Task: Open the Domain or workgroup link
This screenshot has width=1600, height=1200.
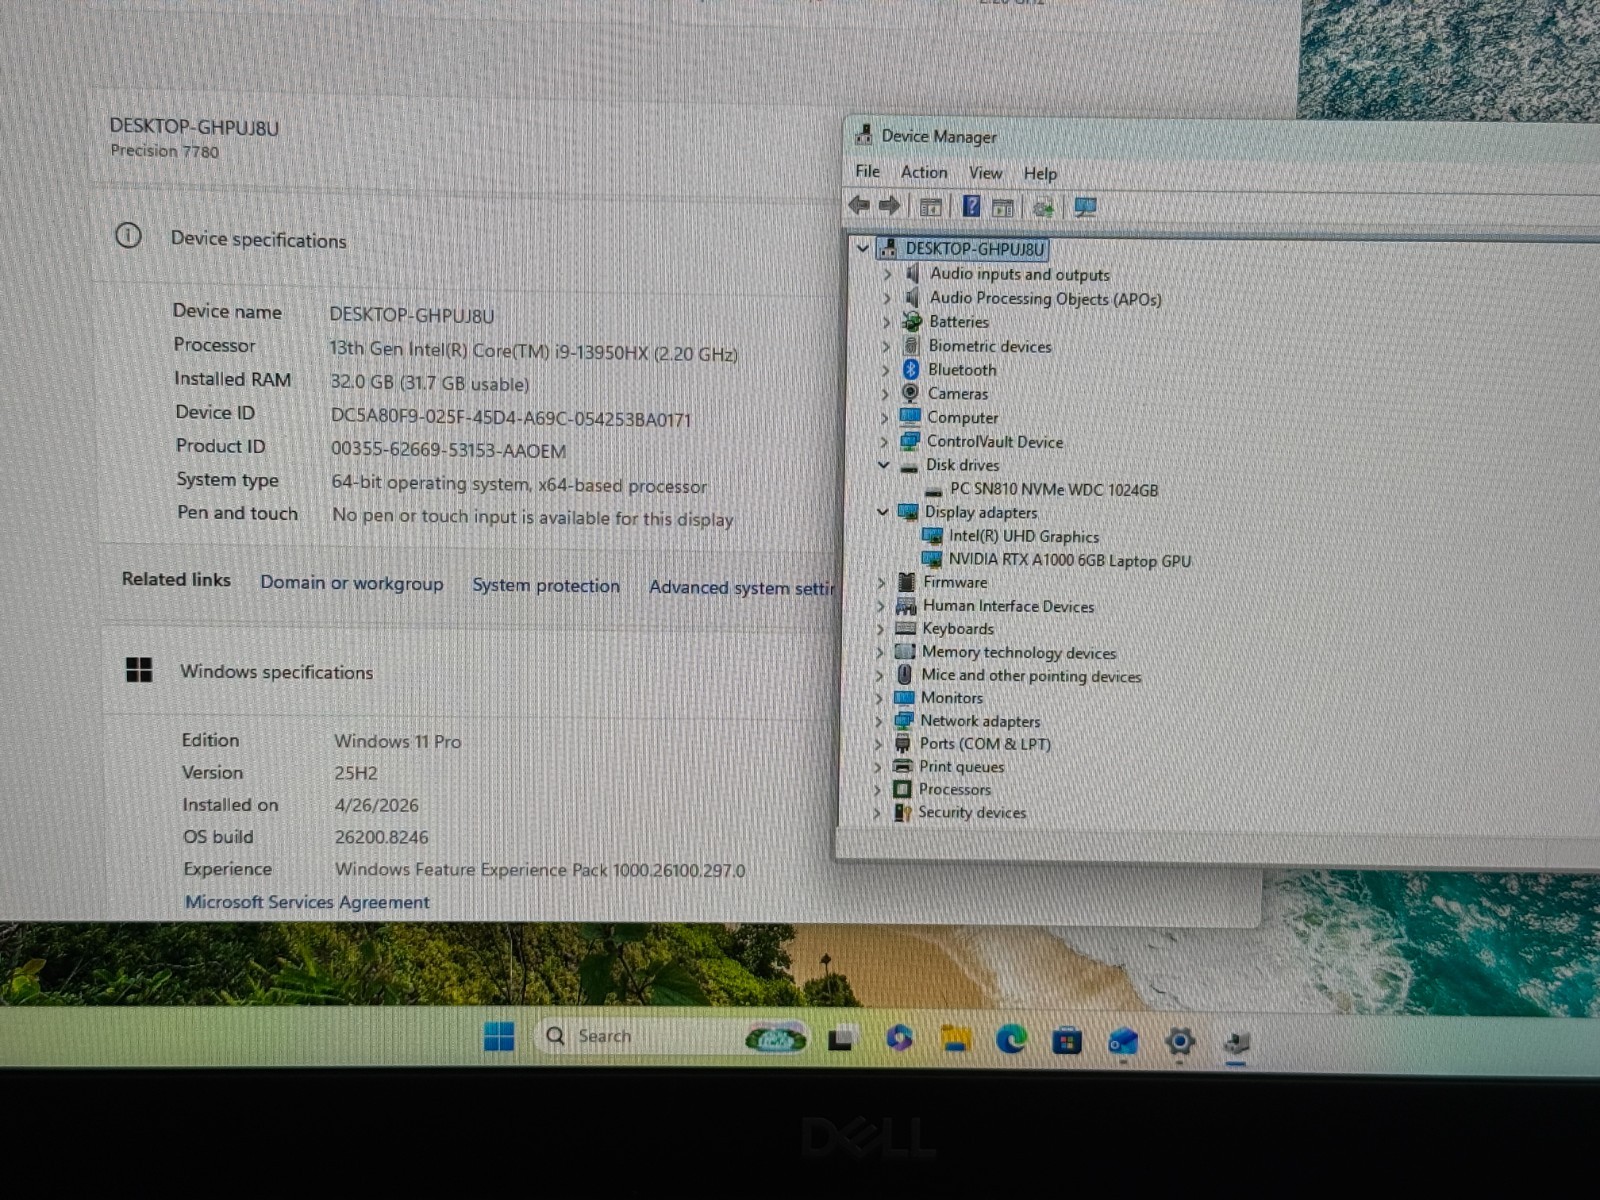Action: point(352,583)
